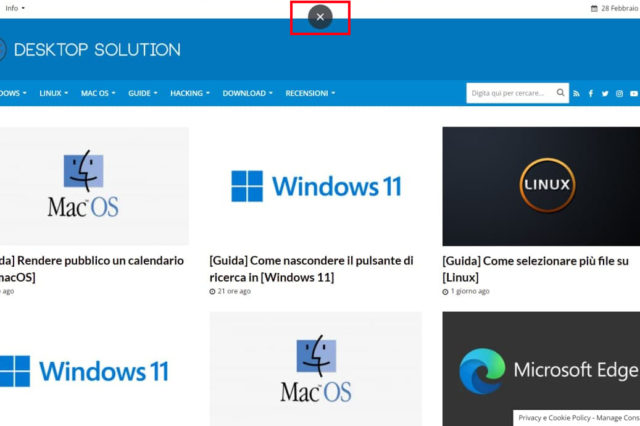Click the search magnifier icon
This screenshot has height=426, width=640.
(x=560, y=93)
